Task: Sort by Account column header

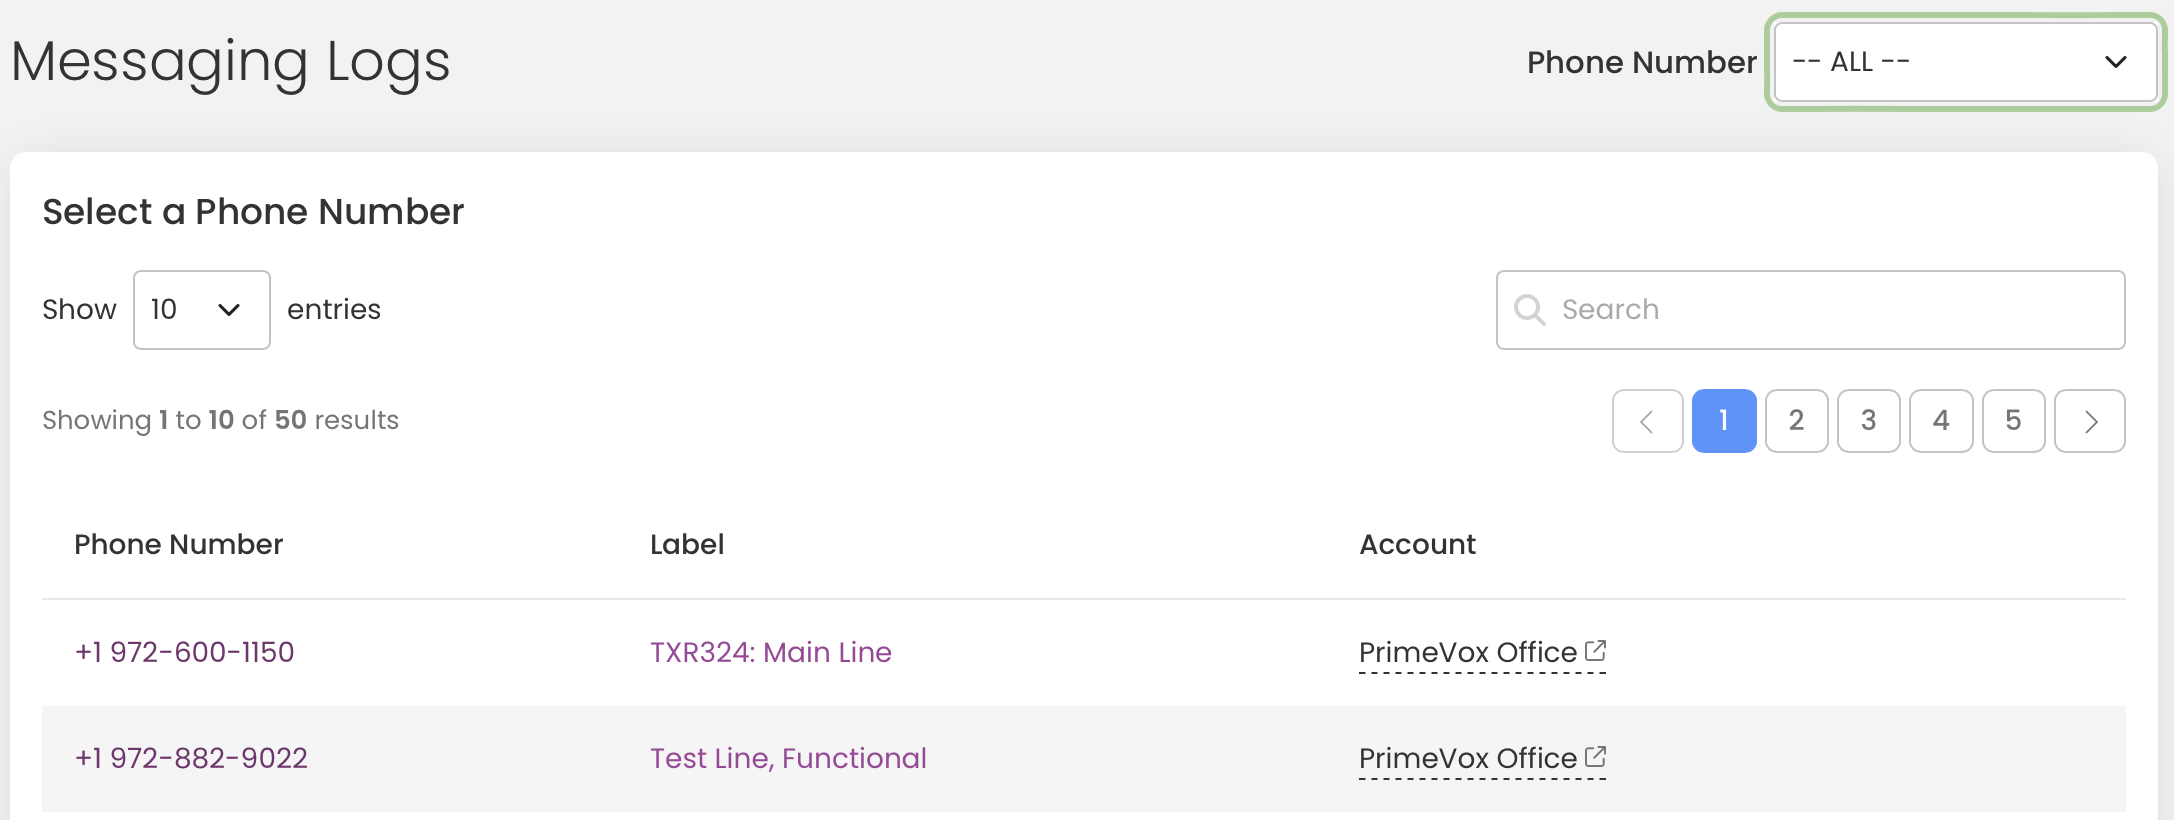Action: pos(1417,544)
